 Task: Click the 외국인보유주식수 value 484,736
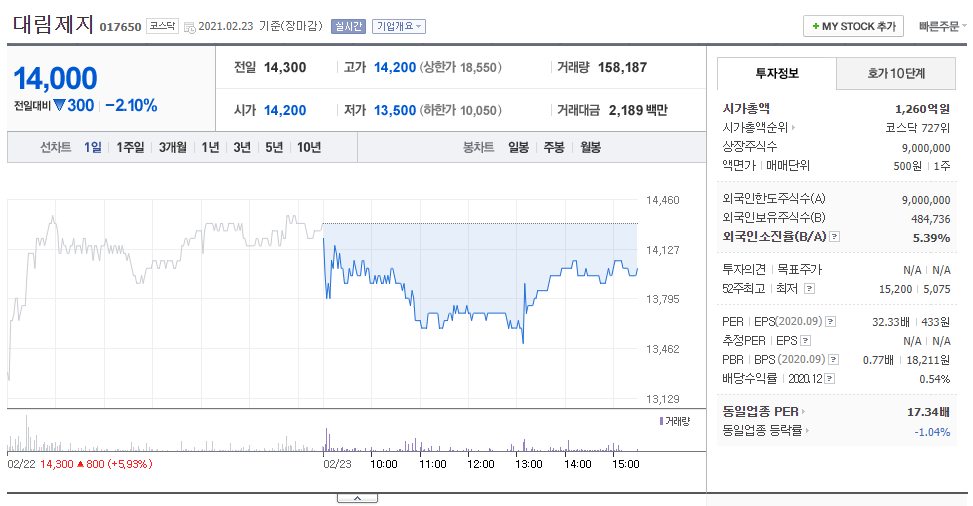931,219
